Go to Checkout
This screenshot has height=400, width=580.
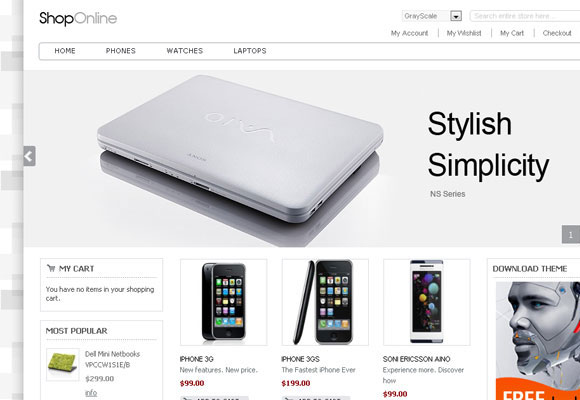(557, 33)
